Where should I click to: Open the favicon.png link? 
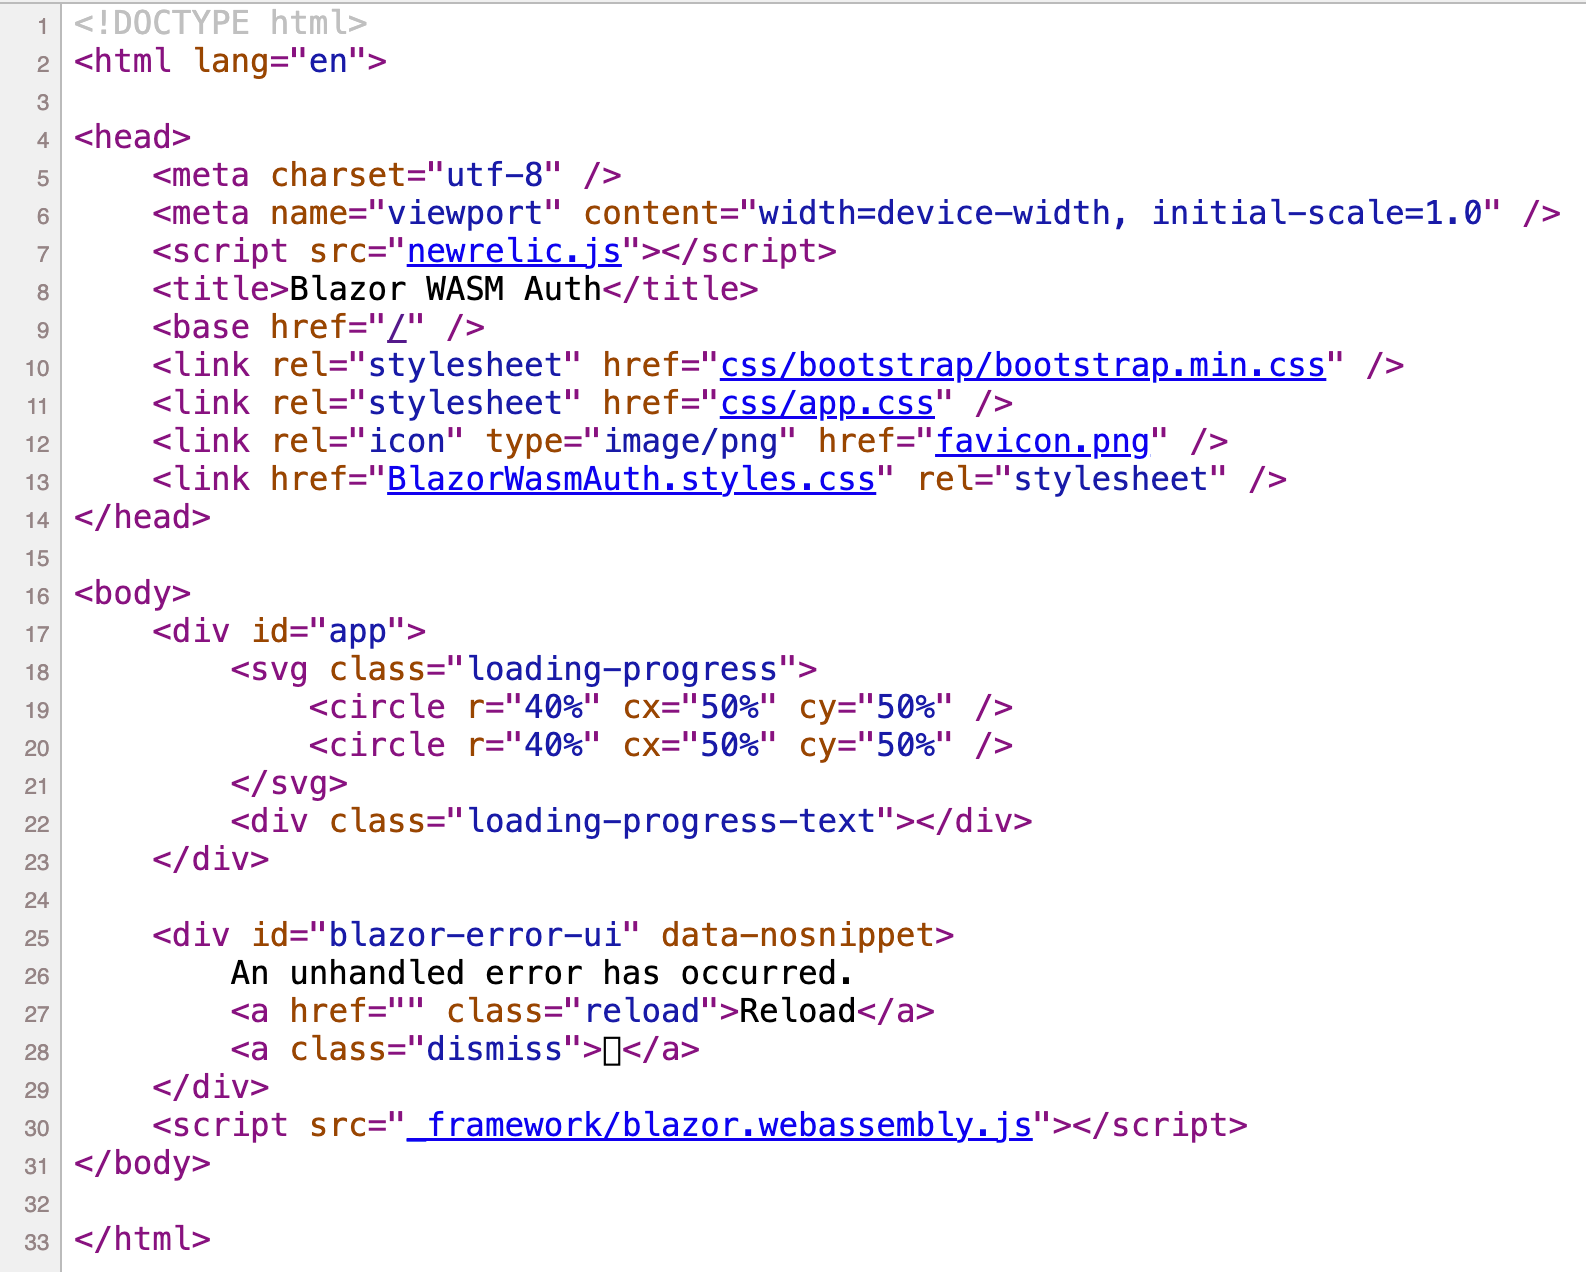pyautogui.click(x=1042, y=441)
